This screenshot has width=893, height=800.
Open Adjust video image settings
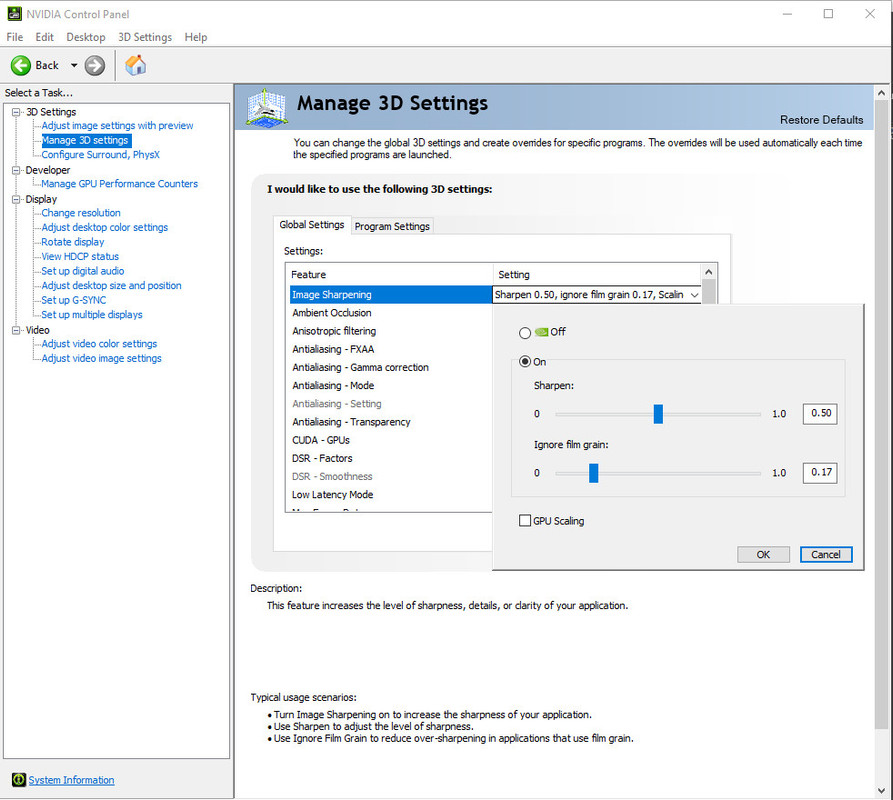(101, 358)
